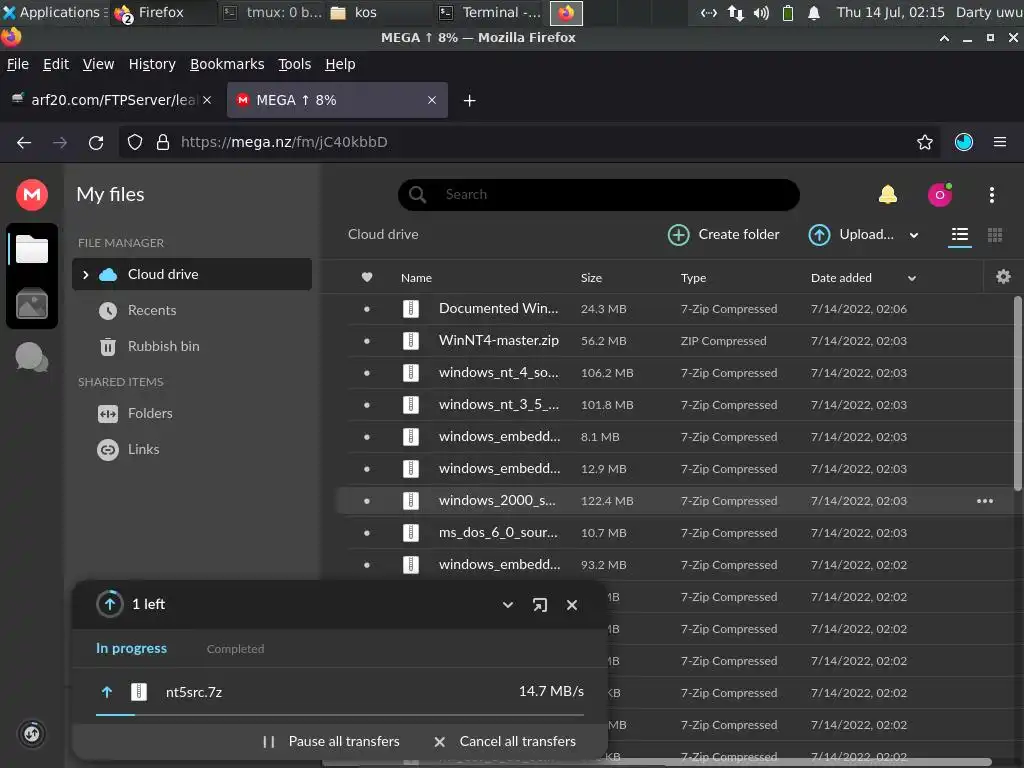Open a new Firefox tab
Viewport: 1024px width, 768px height.
point(469,101)
